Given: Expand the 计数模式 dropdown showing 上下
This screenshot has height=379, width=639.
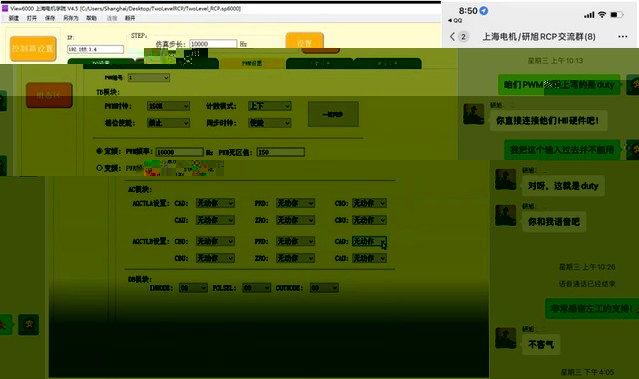Looking at the screenshot, I should (x=269, y=106).
